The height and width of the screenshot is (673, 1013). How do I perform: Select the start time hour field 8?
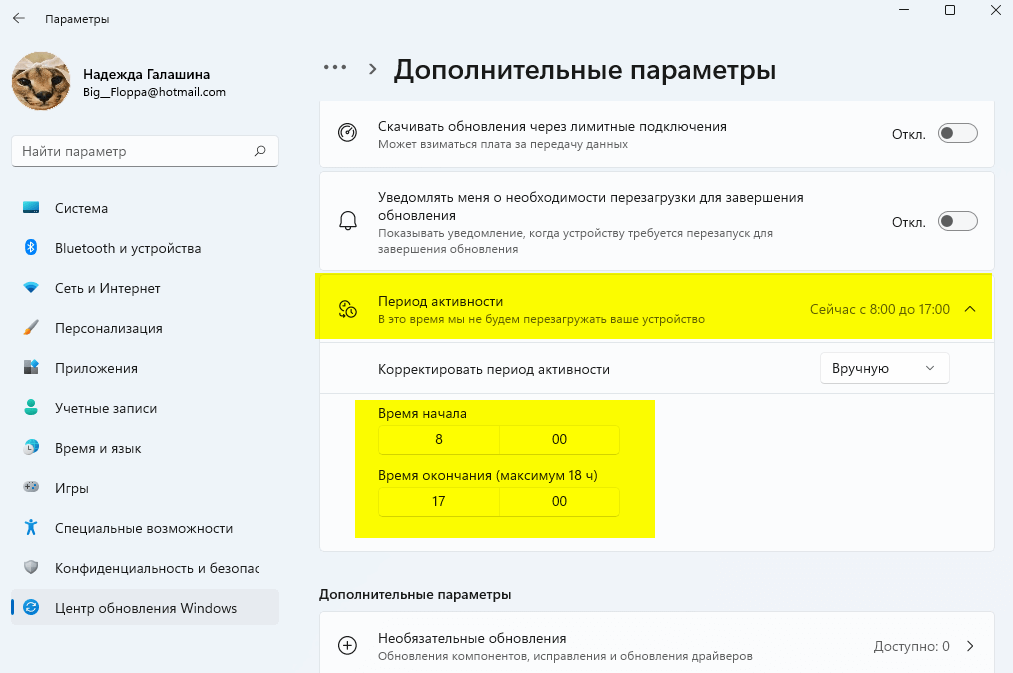439,439
